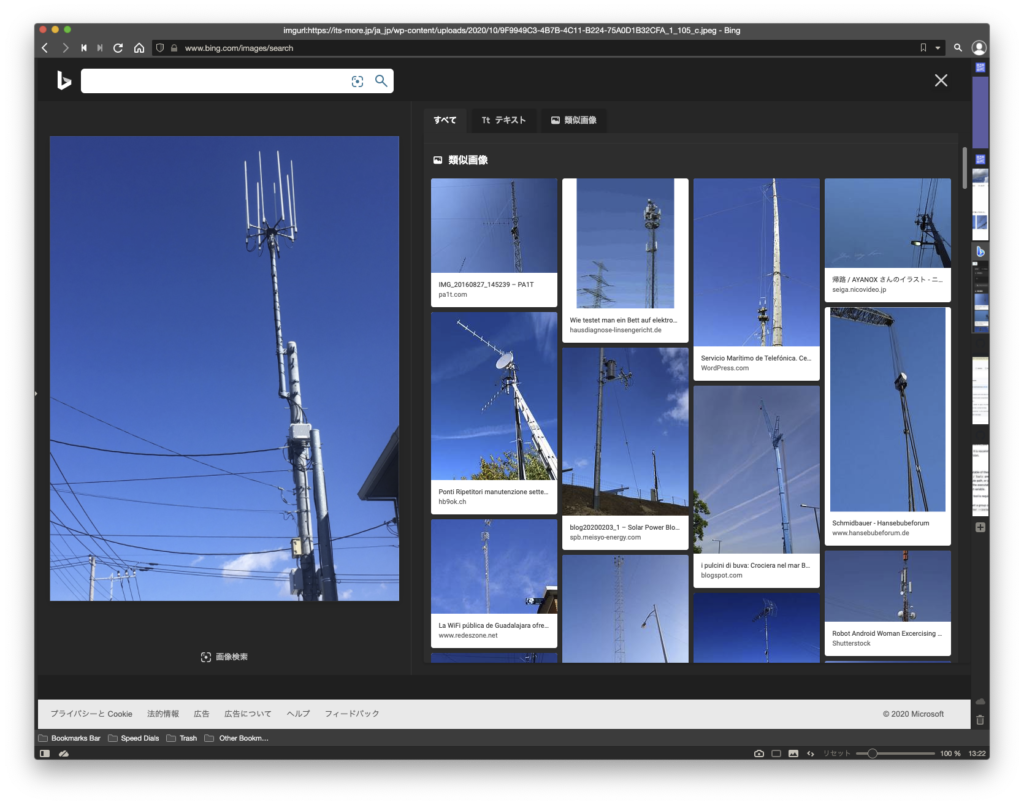
Task: Click the 画像検索 button below the photo
Action: pyautogui.click(x=224, y=657)
